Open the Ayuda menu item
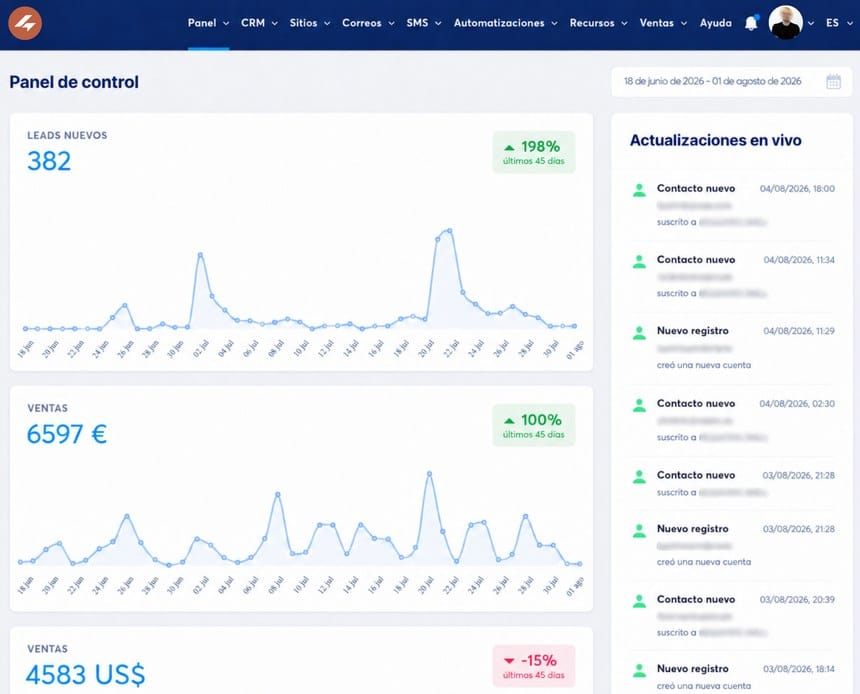Screen dimensions: 860x694 pos(715,23)
